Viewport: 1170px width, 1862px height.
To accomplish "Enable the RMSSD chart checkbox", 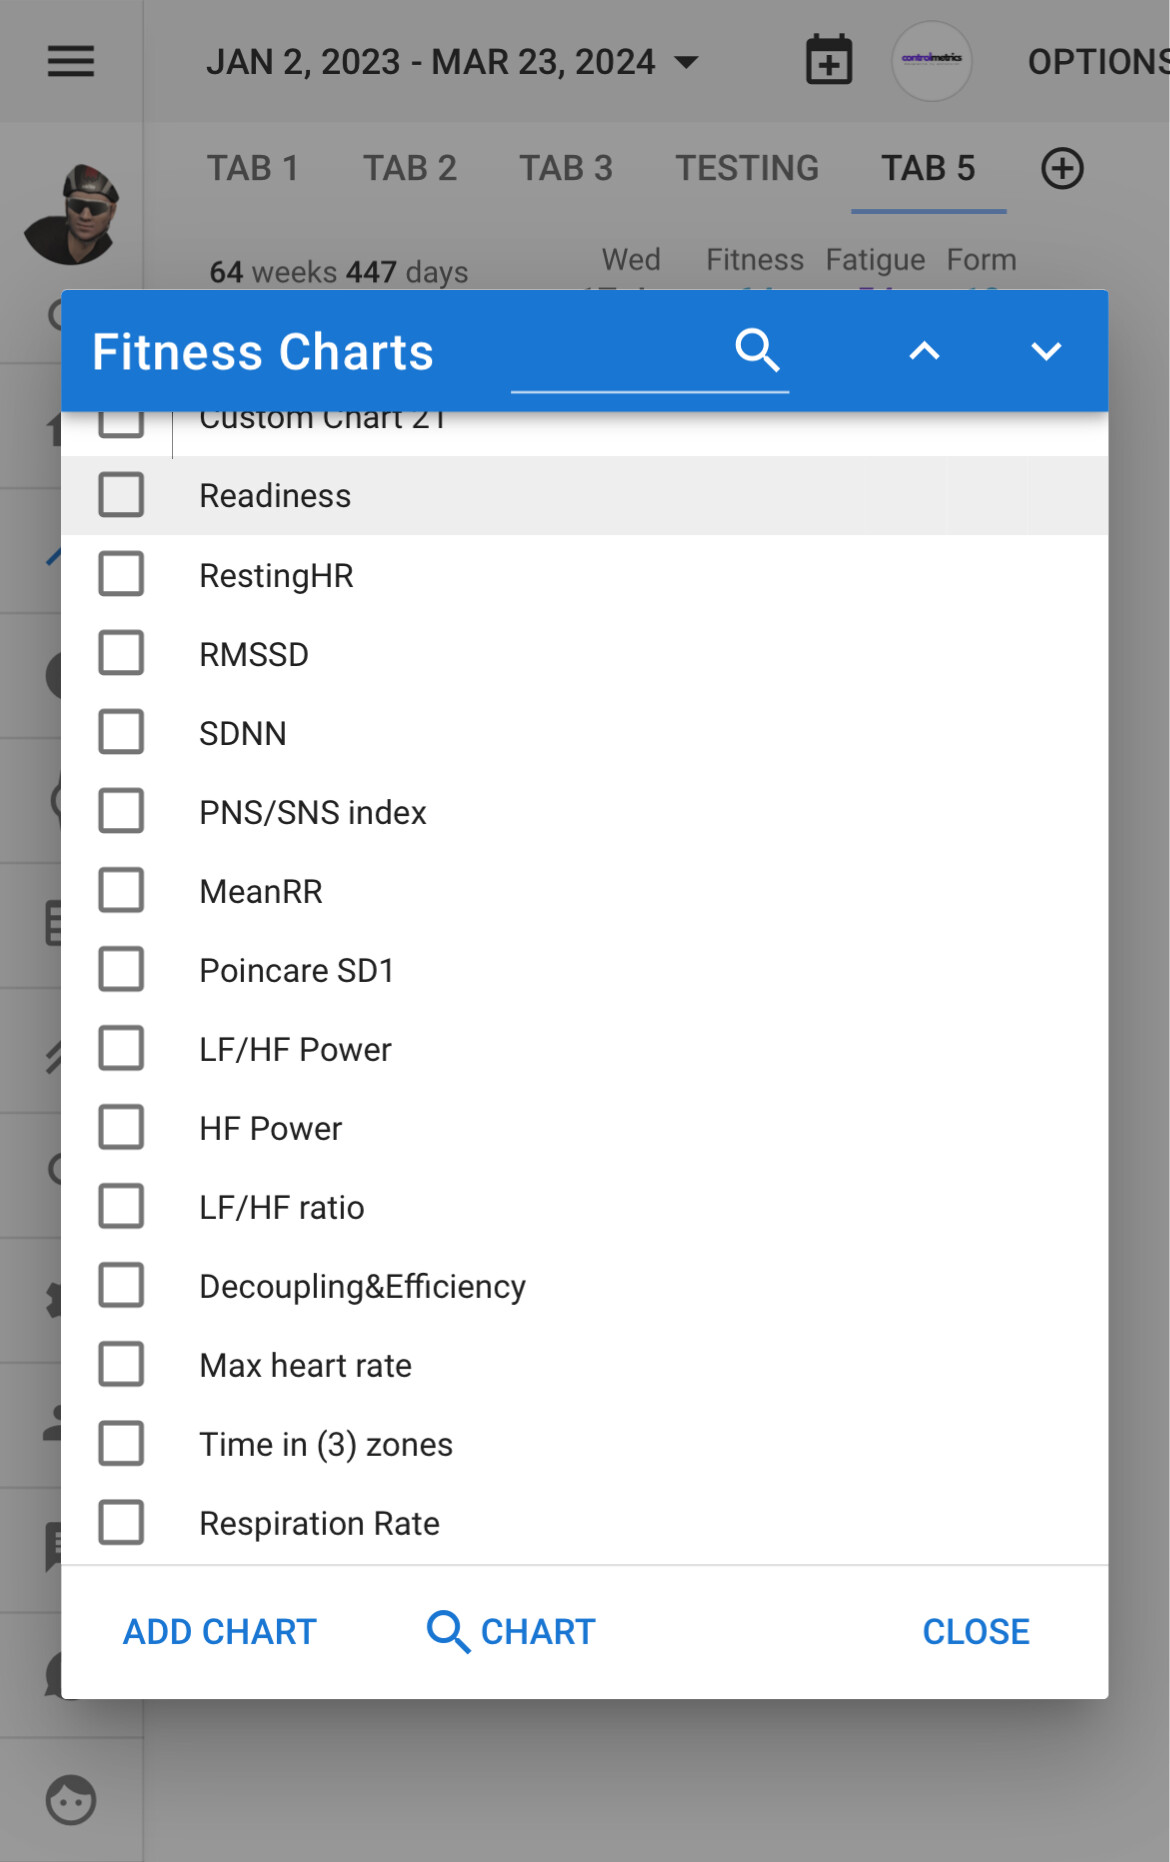I will [x=121, y=653].
